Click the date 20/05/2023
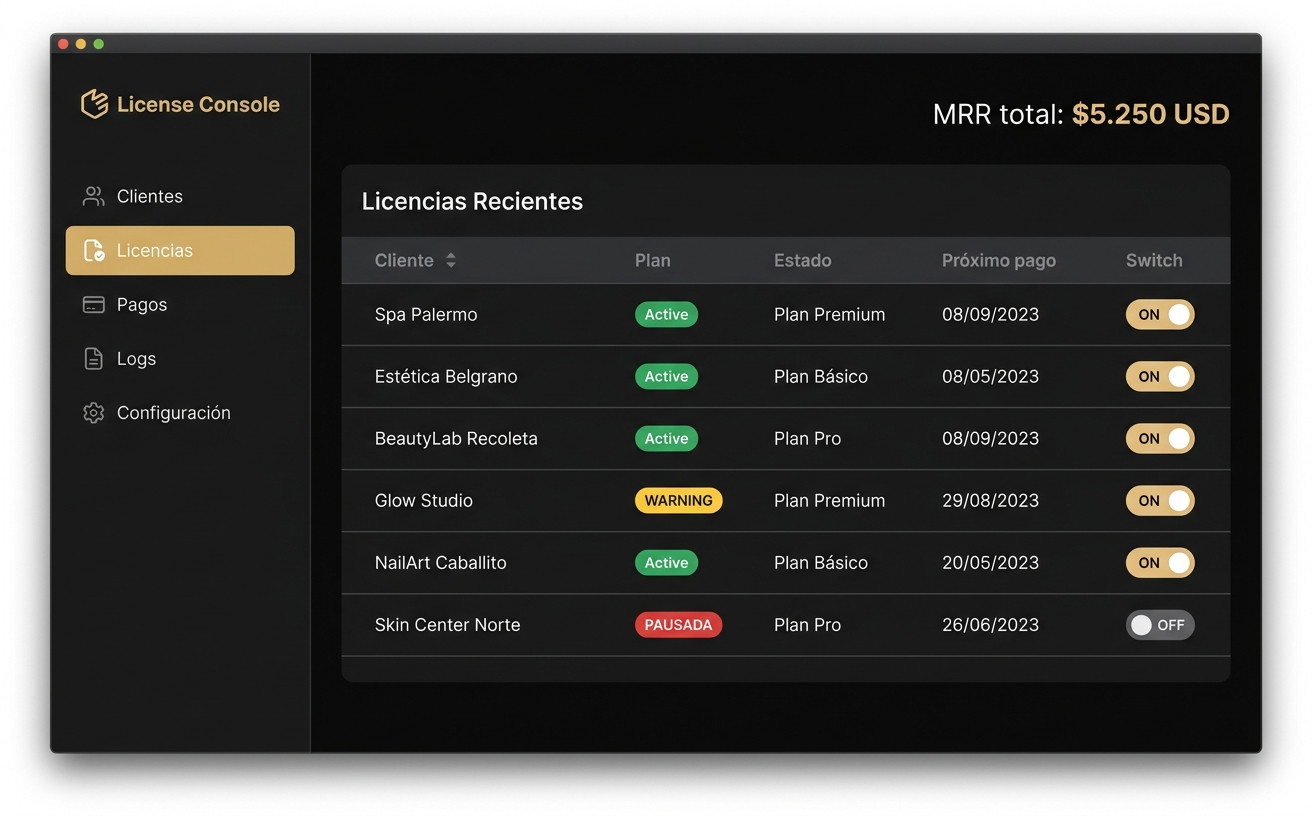1312x816 pixels. (x=990, y=562)
